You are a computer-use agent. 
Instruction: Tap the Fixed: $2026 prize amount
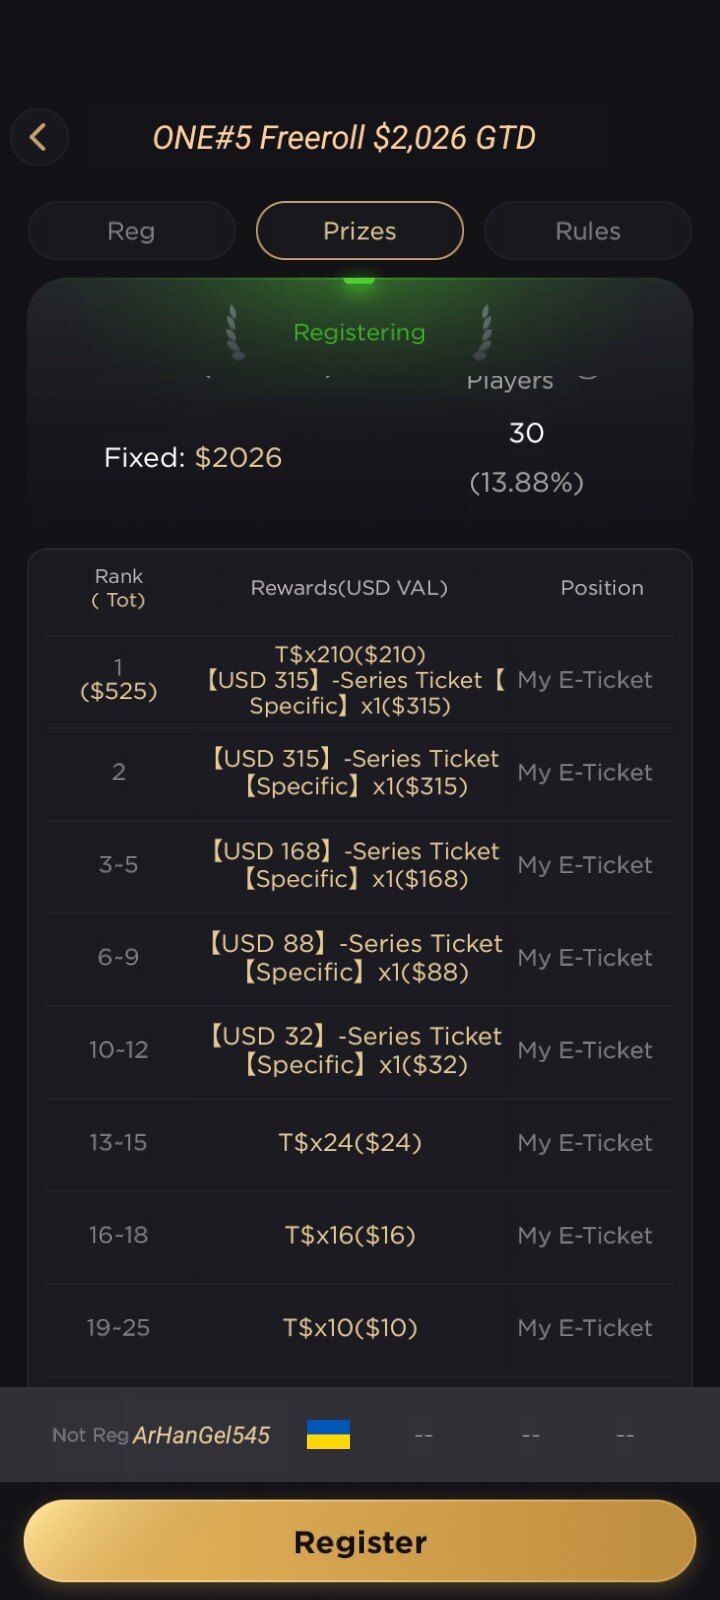click(x=193, y=458)
